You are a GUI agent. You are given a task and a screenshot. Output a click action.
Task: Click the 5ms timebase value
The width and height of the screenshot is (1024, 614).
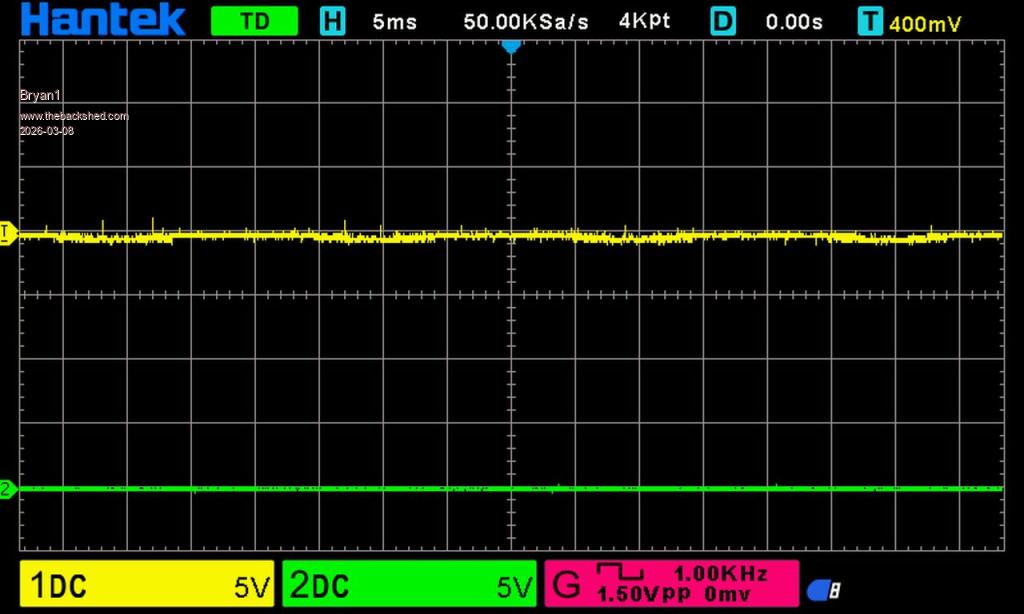(395, 21)
